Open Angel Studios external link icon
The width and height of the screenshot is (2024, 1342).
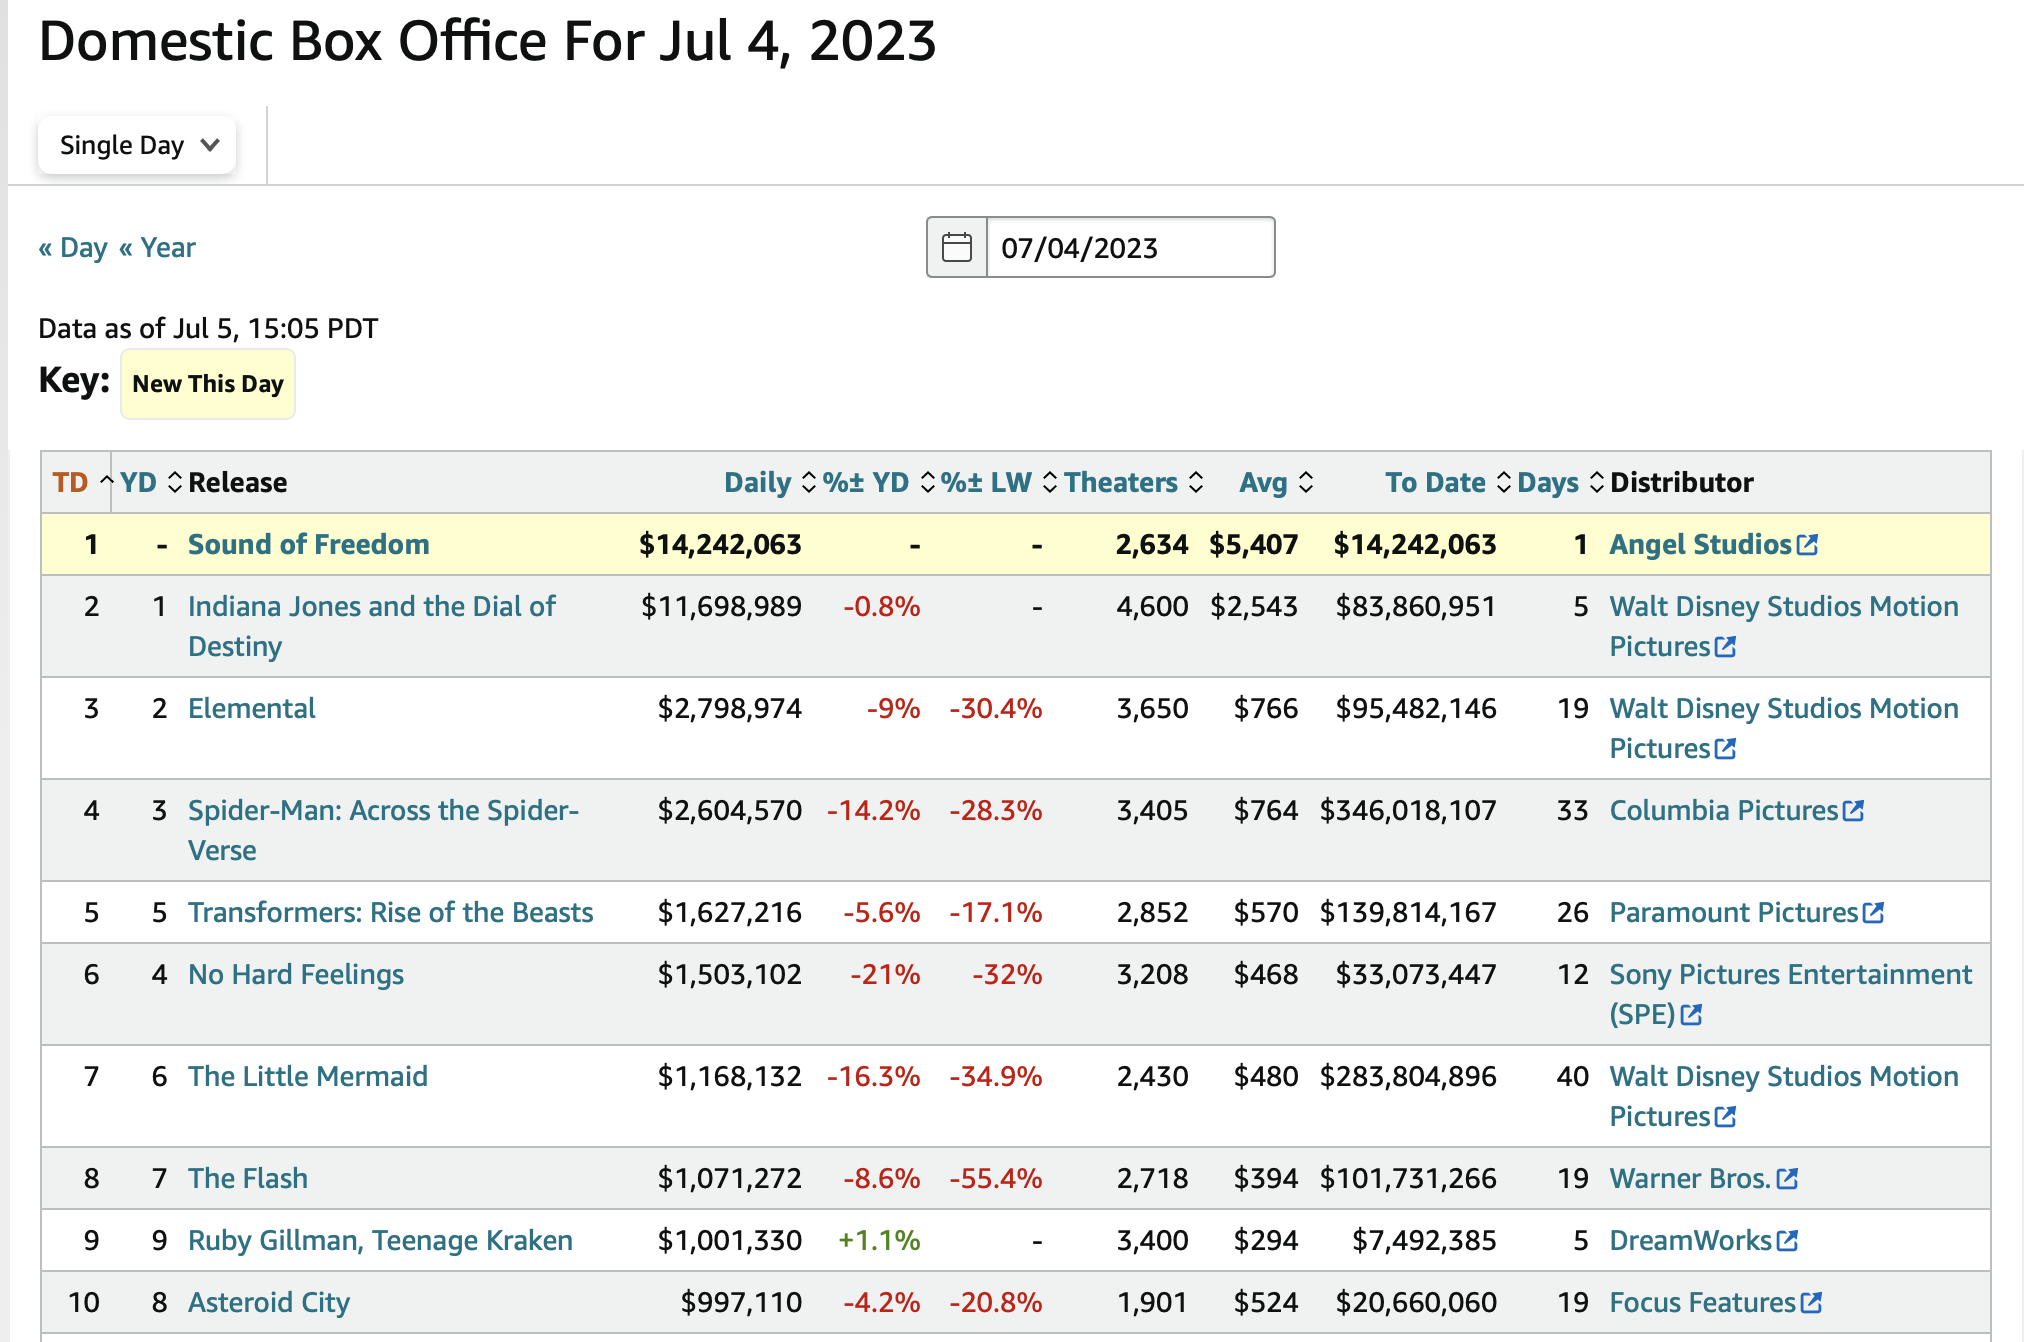point(1807,545)
